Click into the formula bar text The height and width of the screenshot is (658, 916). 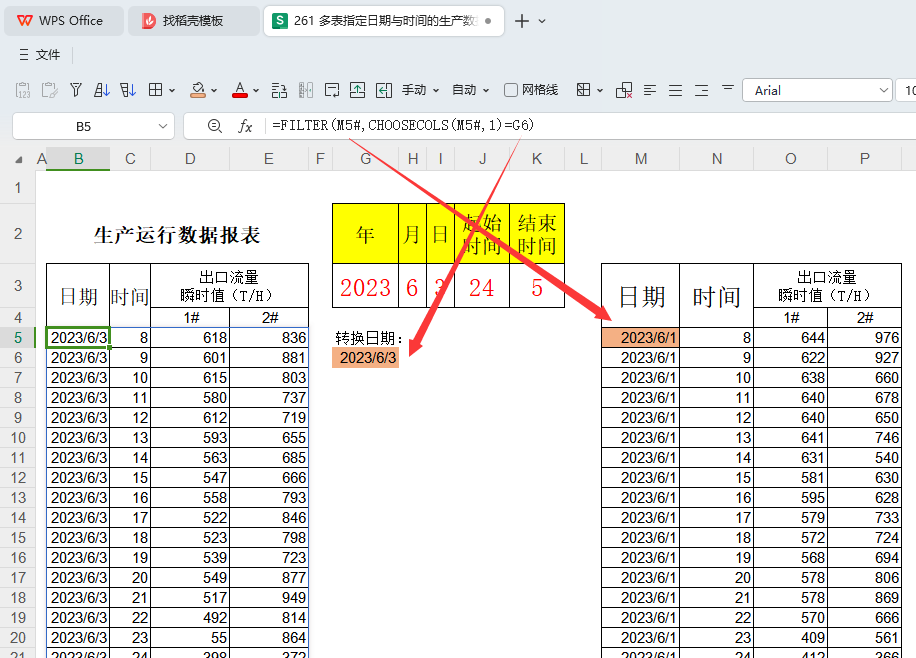point(403,125)
